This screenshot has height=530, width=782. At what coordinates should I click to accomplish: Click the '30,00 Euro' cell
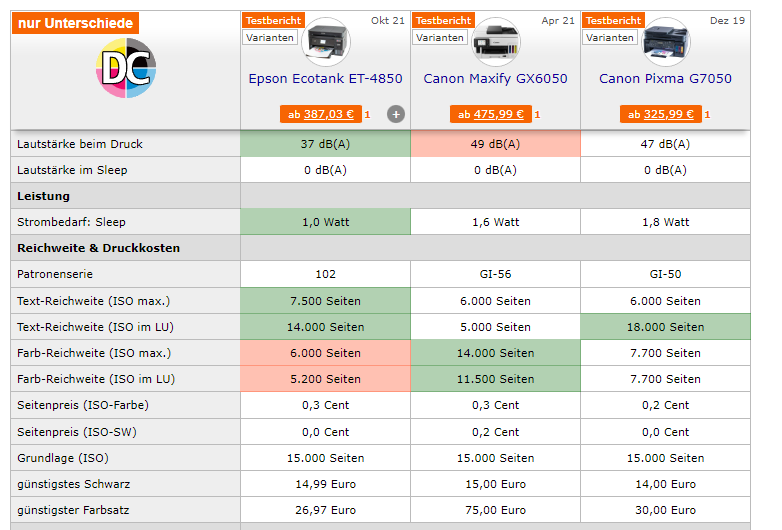pos(666,510)
